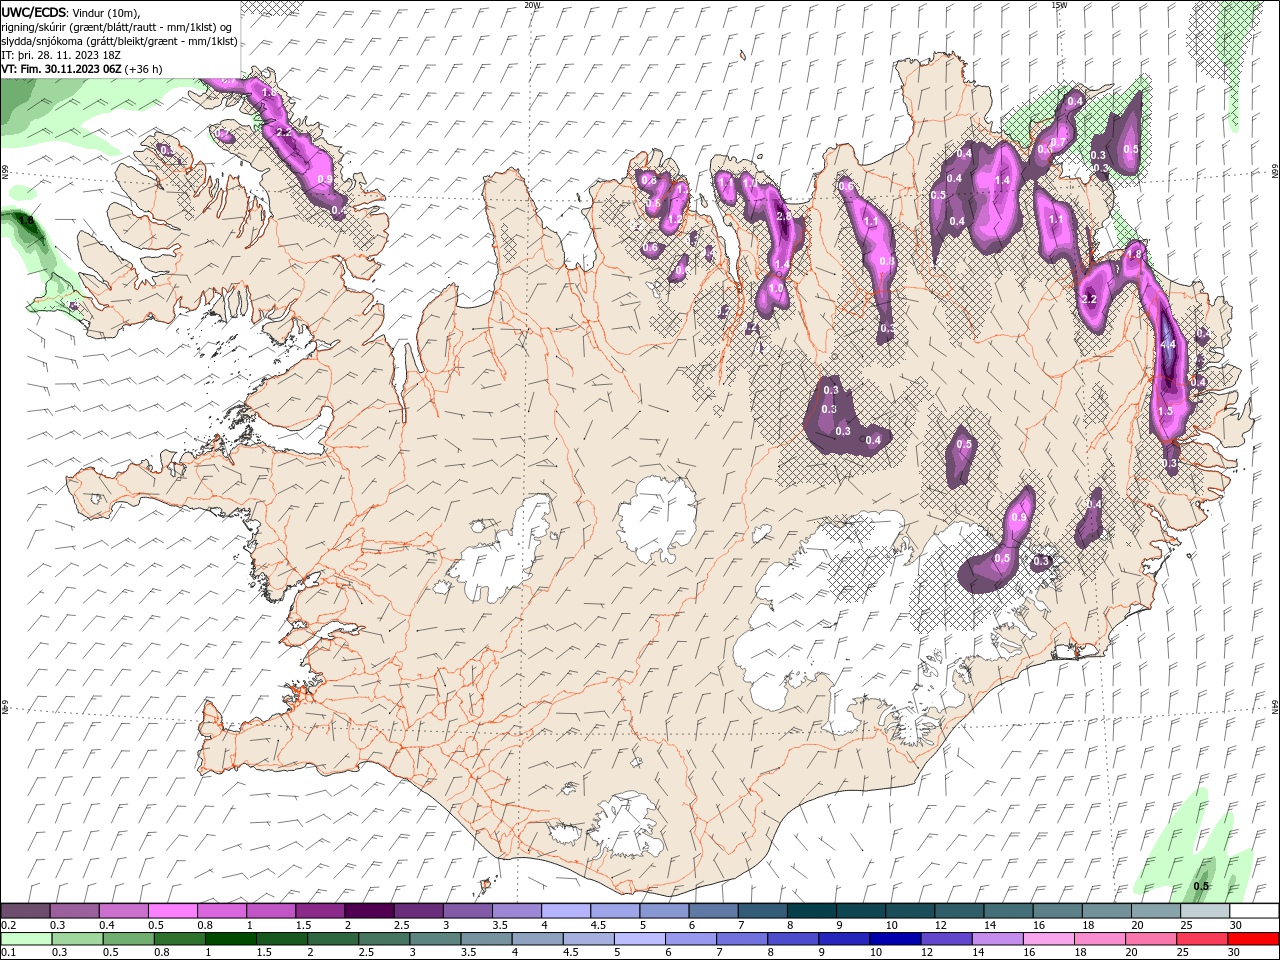This screenshot has height=960, width=1280.
Task: Pick the bright pink swatch between 0.5 and 0.8
Action: coord(173,911)
